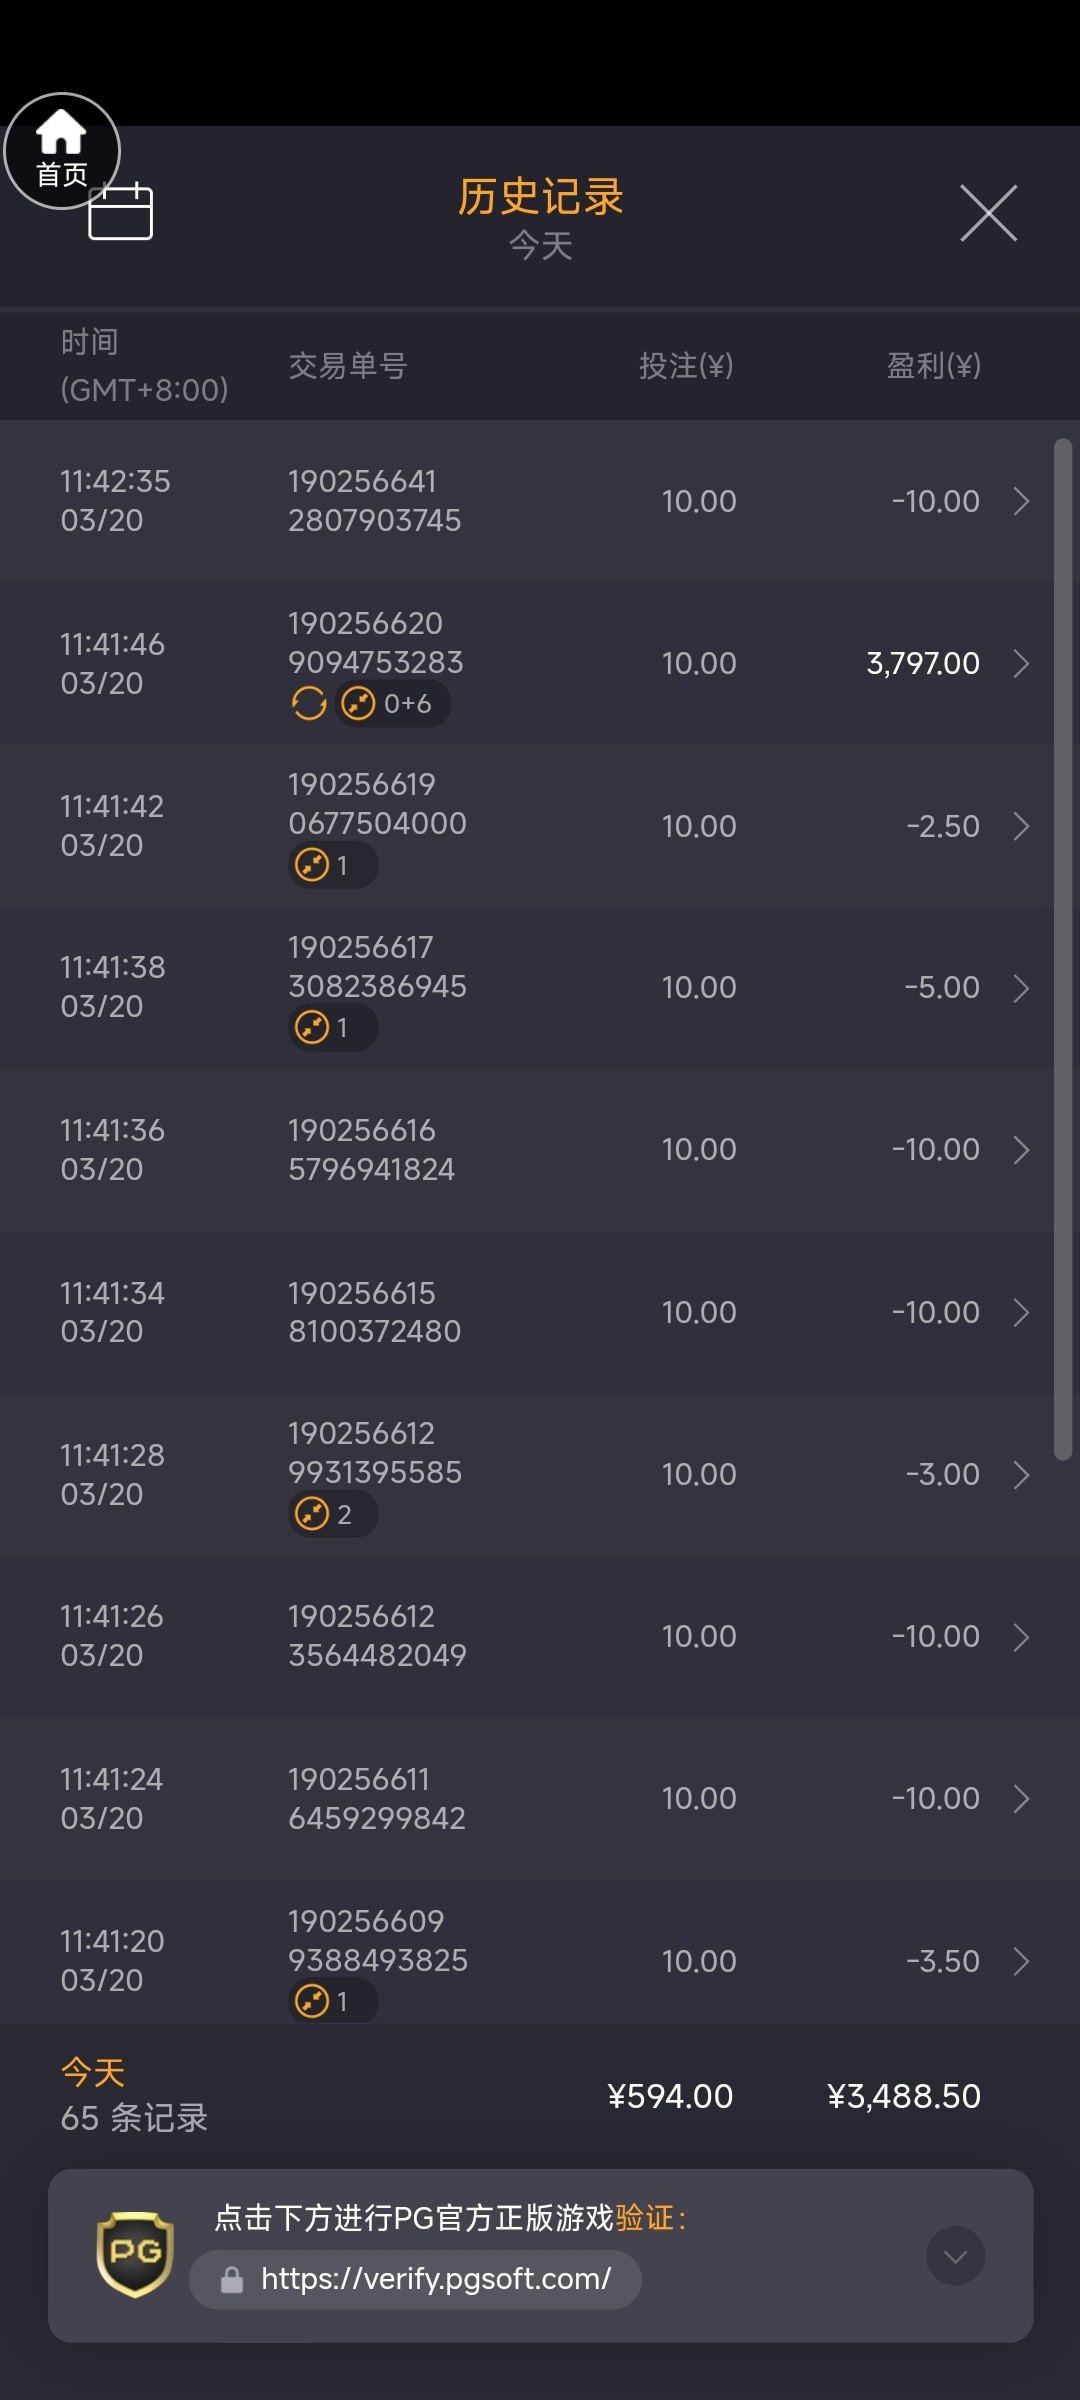Tap the 0+6 feature badge
This screenshot has height=2400, width=1080.
pos(393,704)
